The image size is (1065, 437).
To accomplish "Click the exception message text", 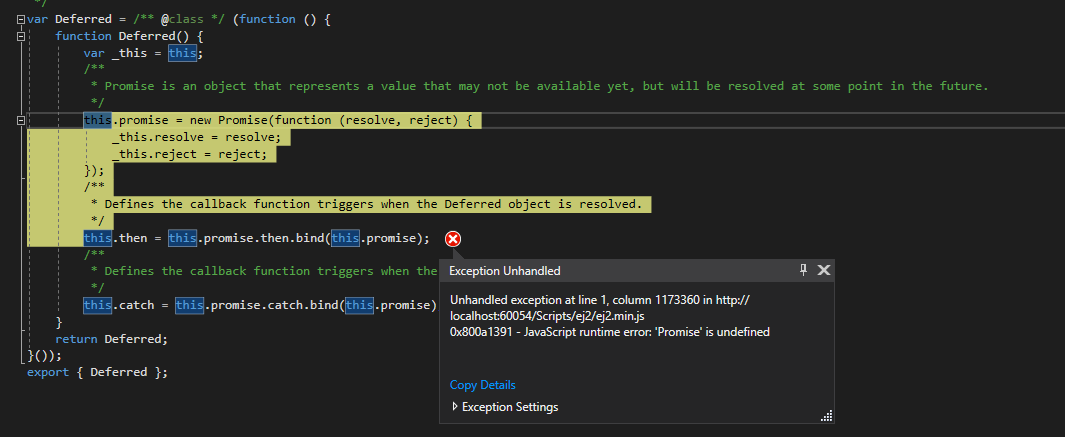I will pos(610,331).
